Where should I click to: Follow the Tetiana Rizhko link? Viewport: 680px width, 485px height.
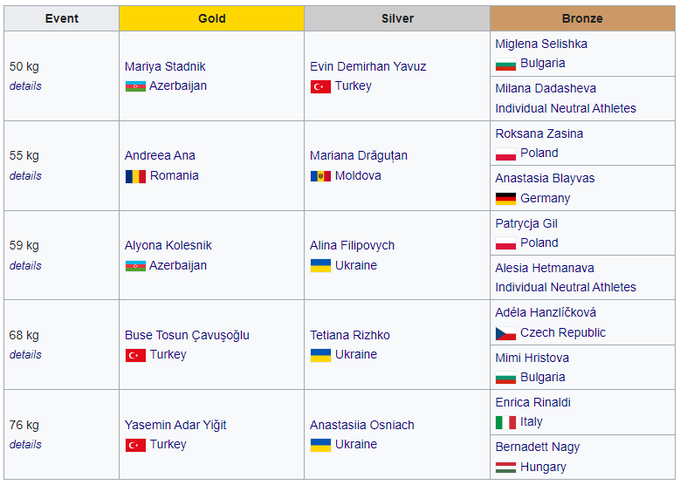(x=350, y=335)
